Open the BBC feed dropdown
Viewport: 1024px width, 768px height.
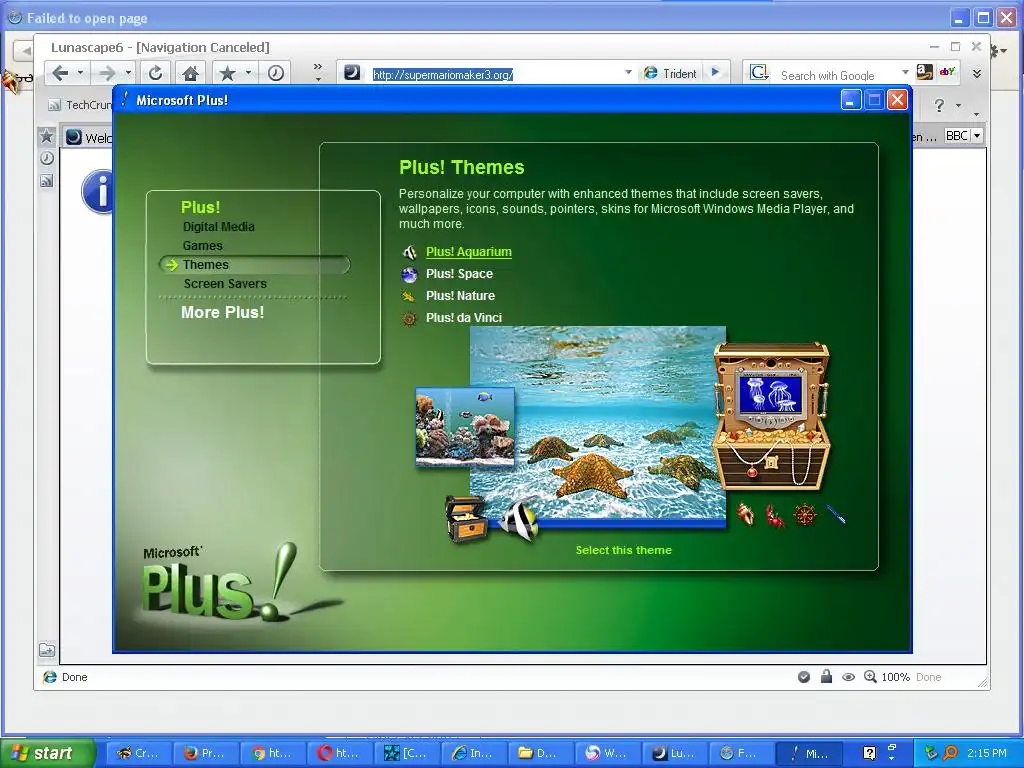pyautogui.click(x=977, y=136)
